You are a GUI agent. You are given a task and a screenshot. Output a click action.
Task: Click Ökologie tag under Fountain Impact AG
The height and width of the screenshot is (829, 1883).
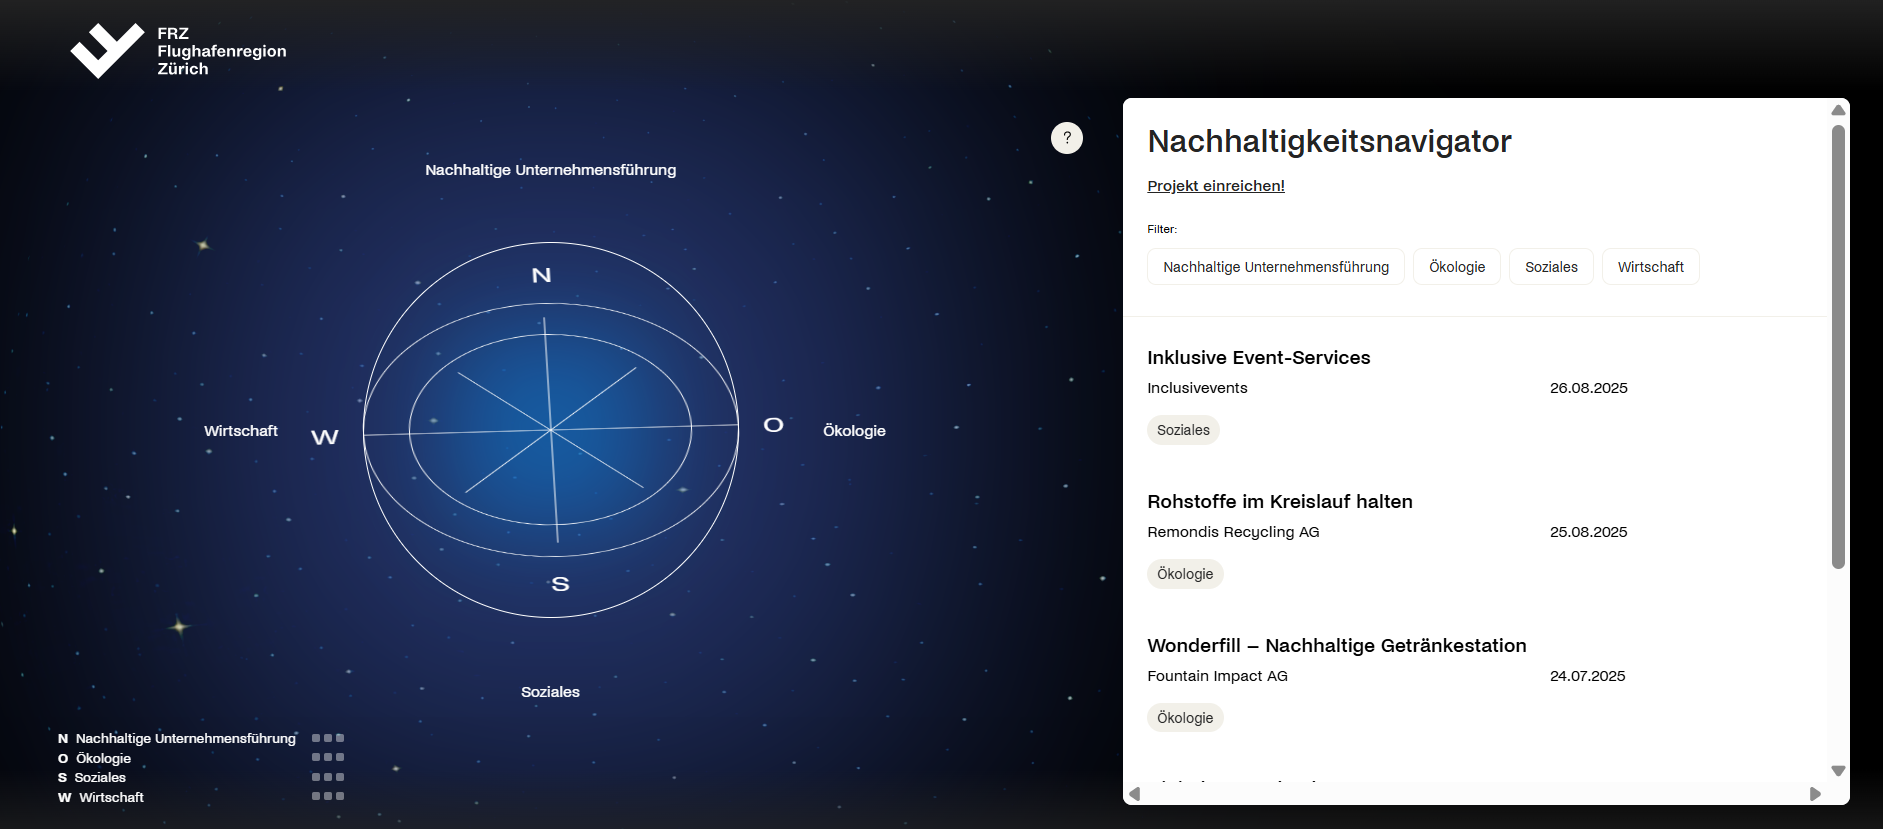point(1185,718)
